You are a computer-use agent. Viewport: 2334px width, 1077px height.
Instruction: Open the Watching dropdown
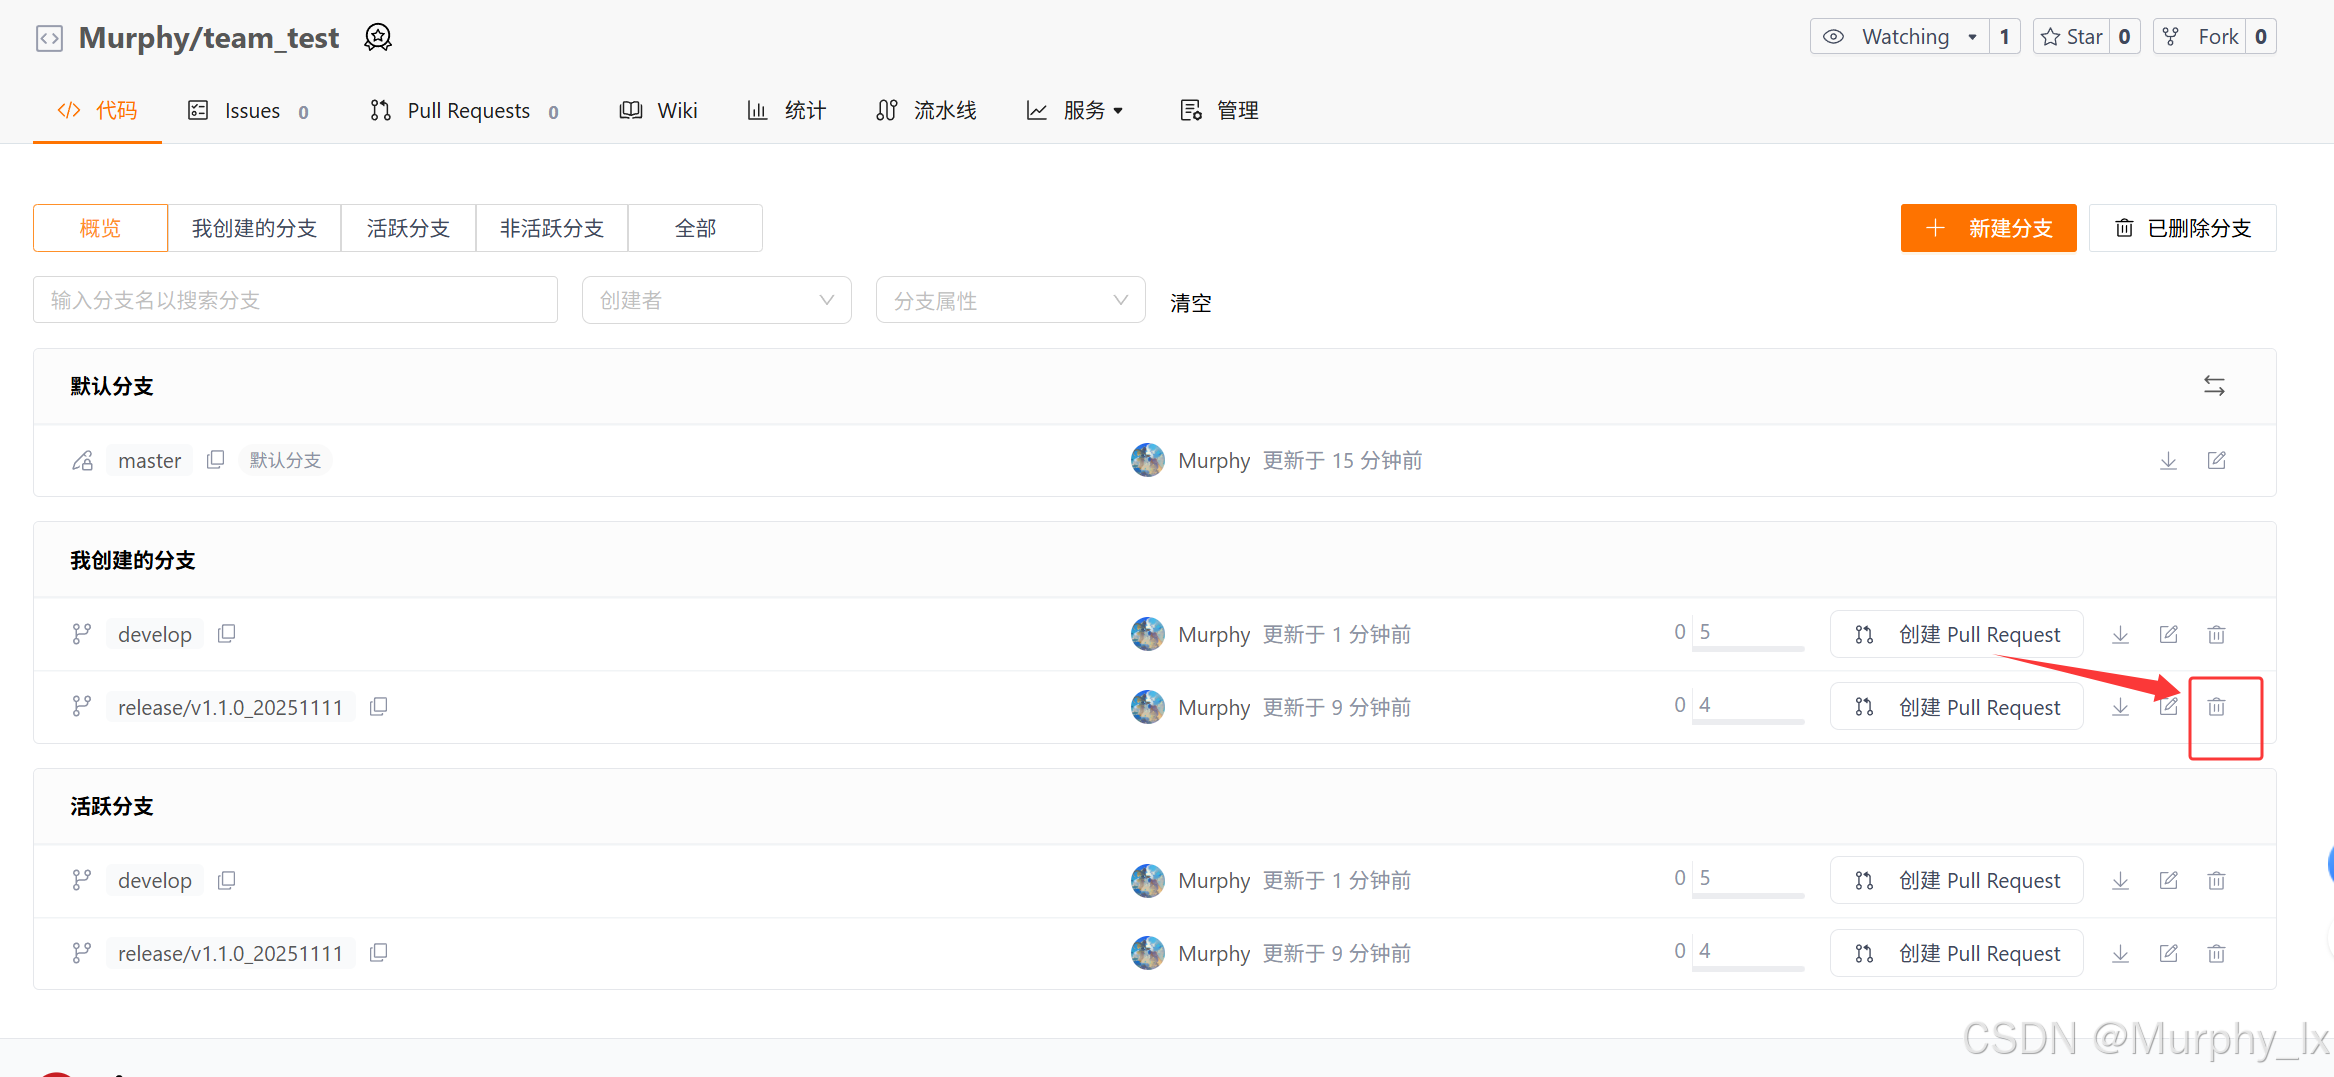[x=1899, y=37]
